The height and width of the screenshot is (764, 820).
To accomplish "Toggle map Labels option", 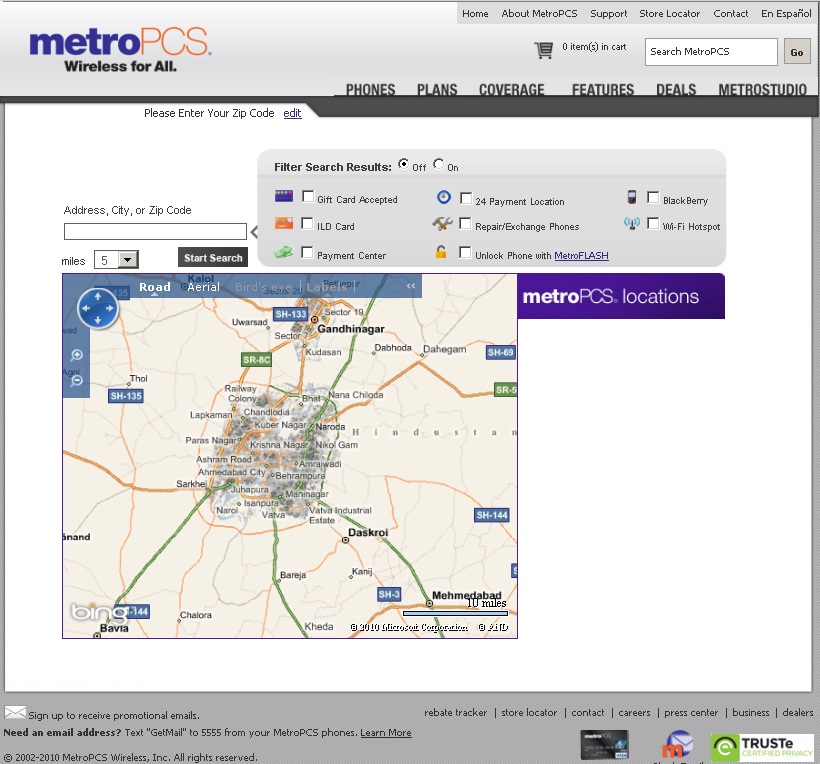I will [x=327, y=287].
